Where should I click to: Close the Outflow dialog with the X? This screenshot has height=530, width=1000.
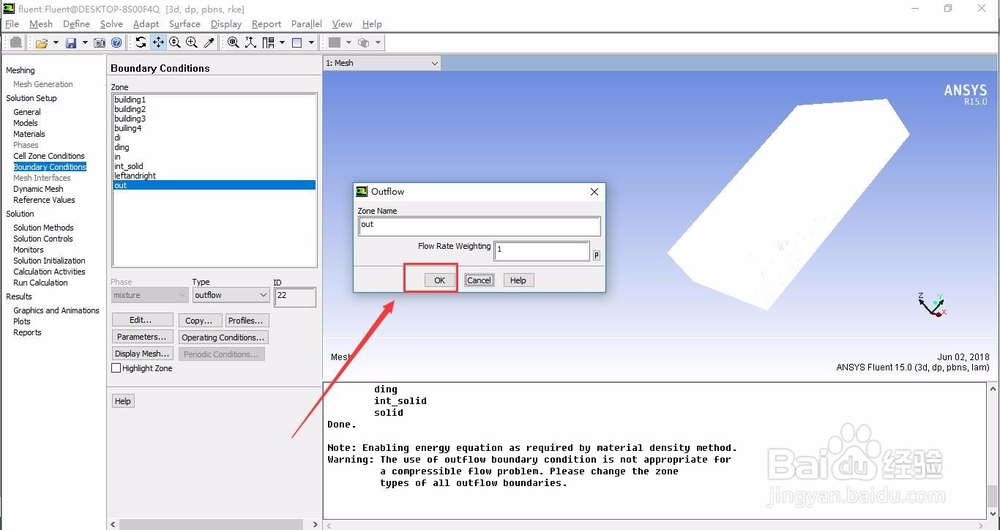(x=594, y=191)
